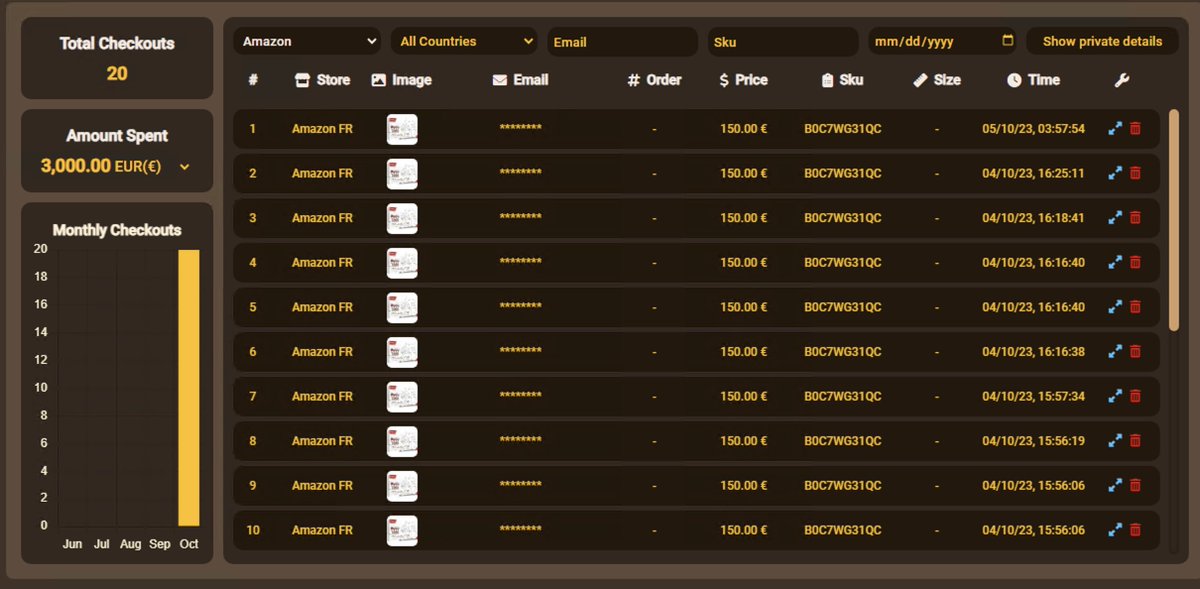The width and height of the screenshot is (1200, 589).
Task: Expand details for the 16:16:38 checkout
Action: tap(1115, 352)
